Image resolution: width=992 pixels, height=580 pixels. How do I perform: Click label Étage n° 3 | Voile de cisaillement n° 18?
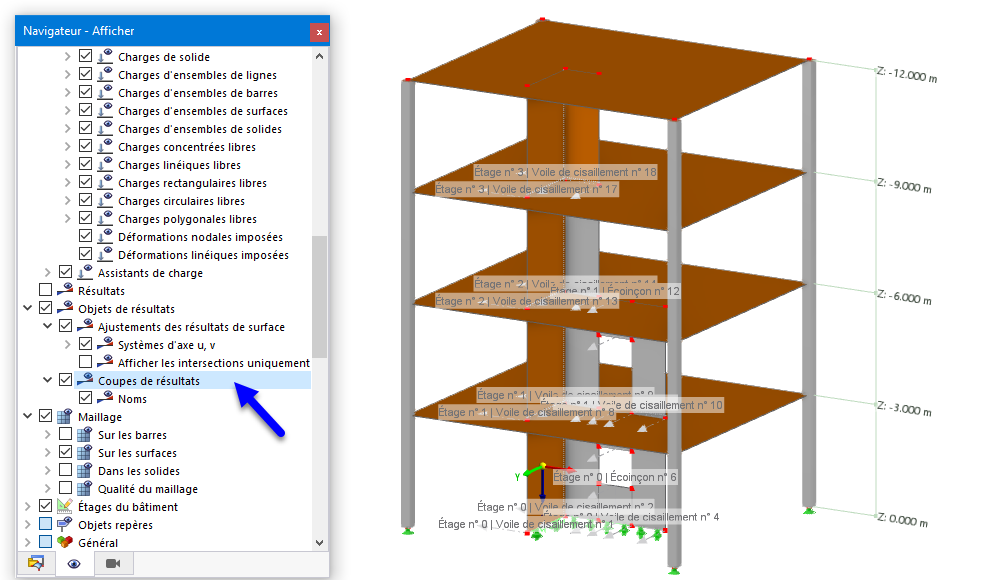point(565,172)
